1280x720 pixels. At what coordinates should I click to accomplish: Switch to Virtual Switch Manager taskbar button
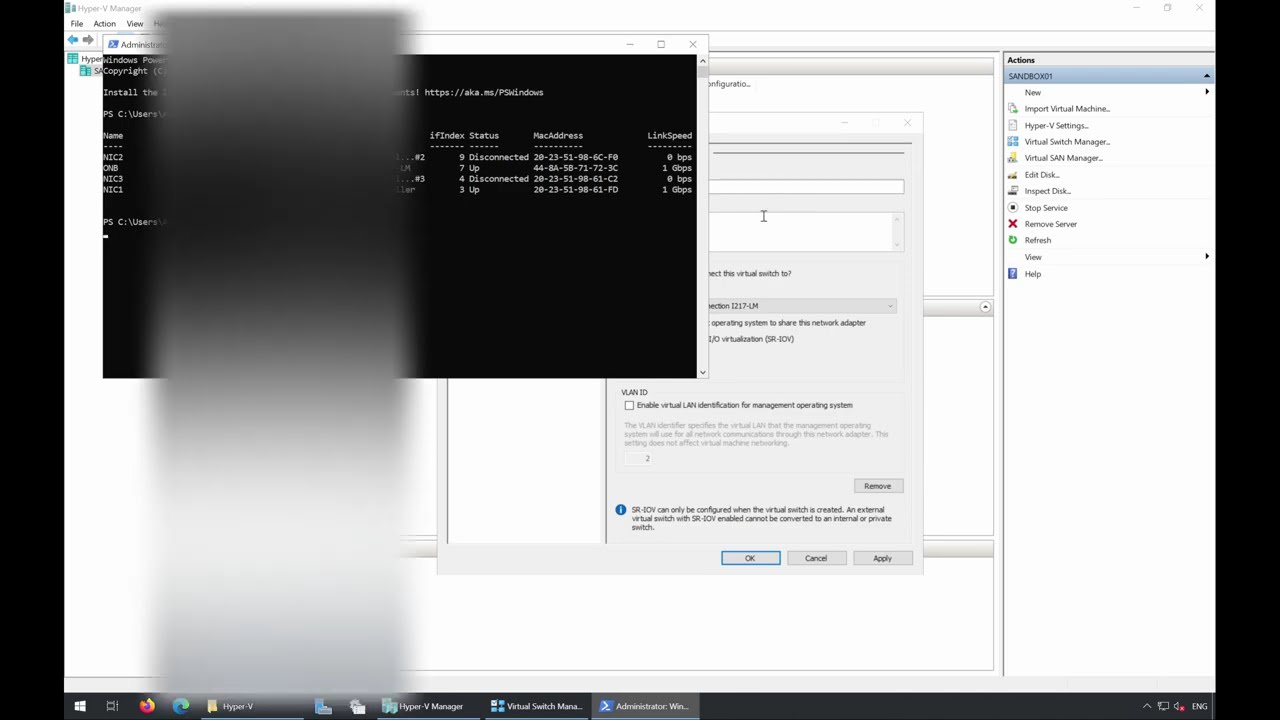(x=536, y=706)
